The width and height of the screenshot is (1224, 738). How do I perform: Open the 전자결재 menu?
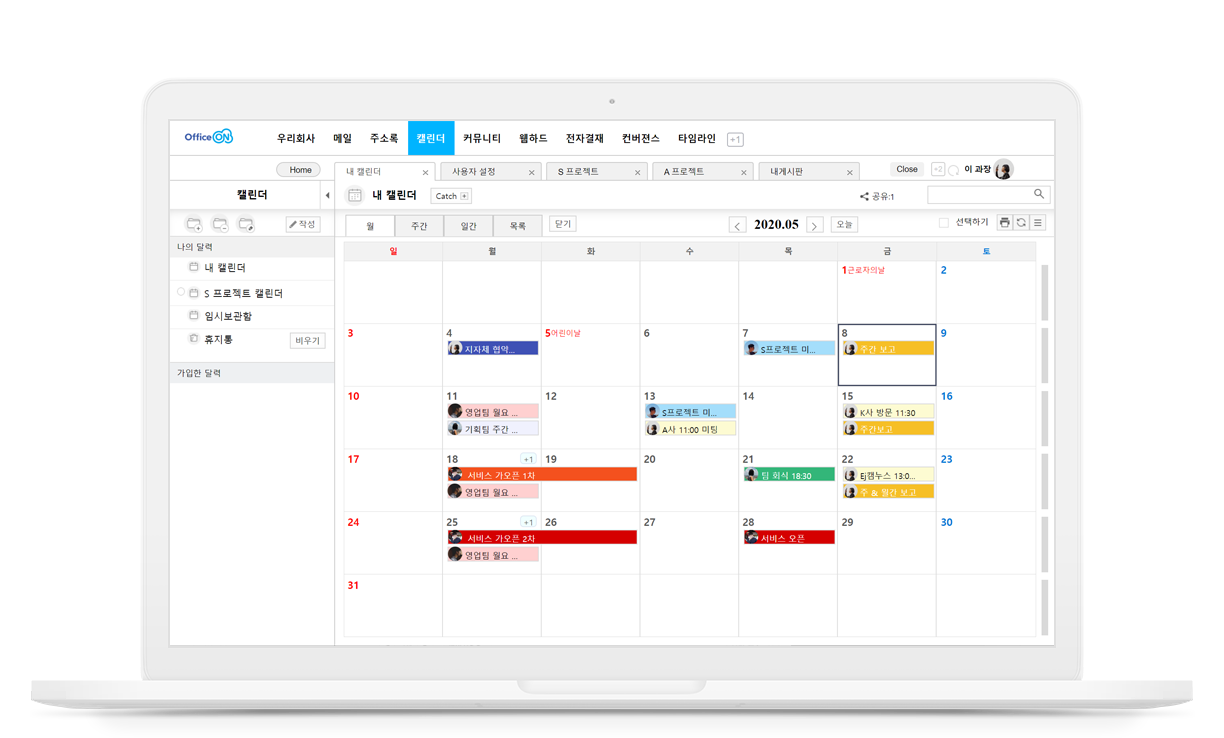coord(584,138)
